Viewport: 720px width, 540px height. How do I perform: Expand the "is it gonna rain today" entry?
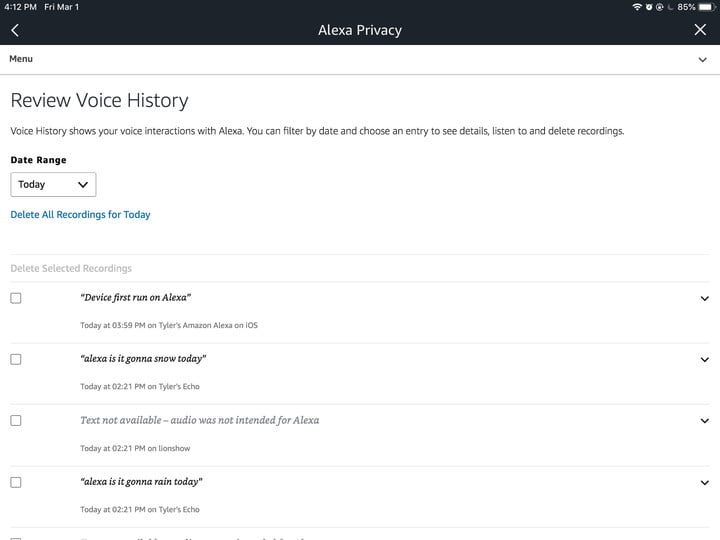704,483
